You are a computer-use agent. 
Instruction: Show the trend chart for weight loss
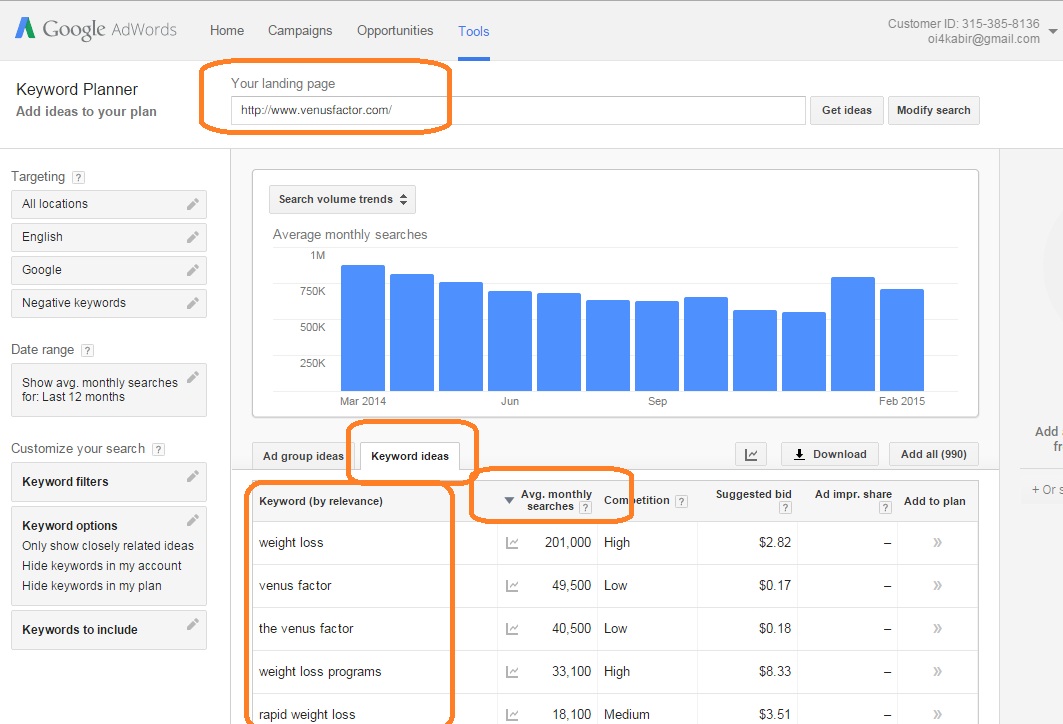[512, 543]
